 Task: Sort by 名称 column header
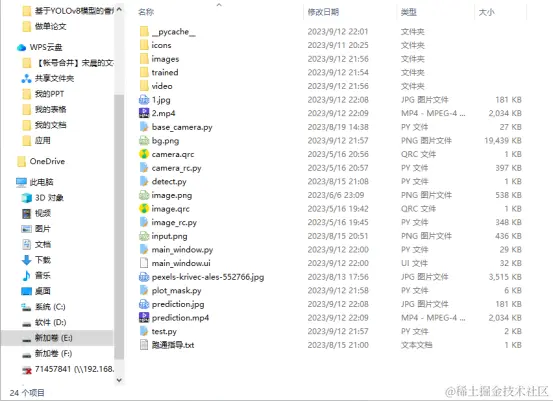(x=146, y=12)
